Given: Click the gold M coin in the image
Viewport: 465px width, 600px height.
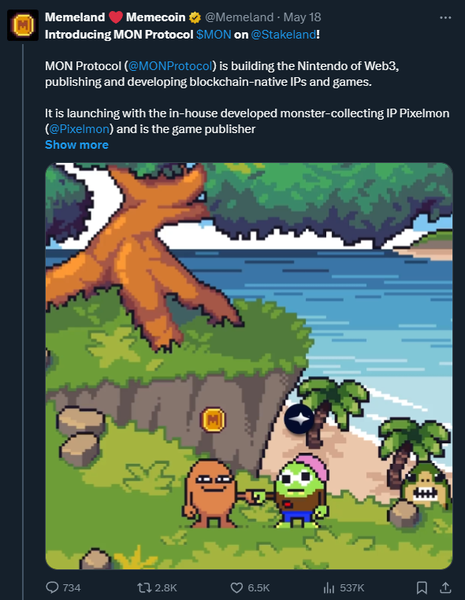Looking at the screenshot, I should coord(213,420).
